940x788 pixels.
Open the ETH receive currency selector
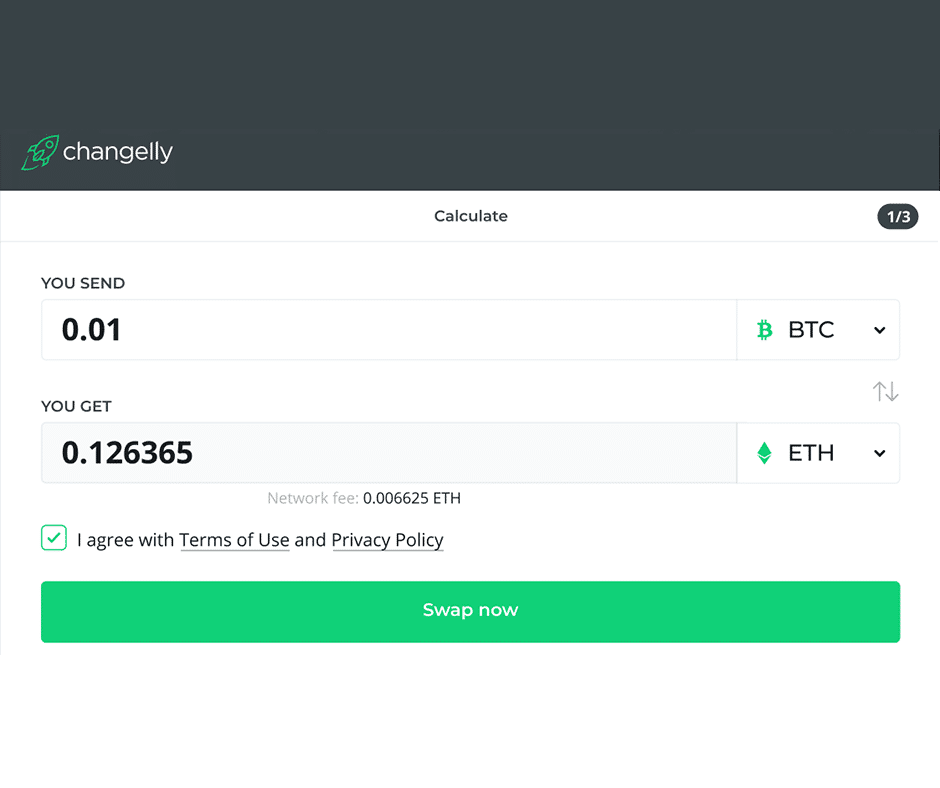point(818,453)
